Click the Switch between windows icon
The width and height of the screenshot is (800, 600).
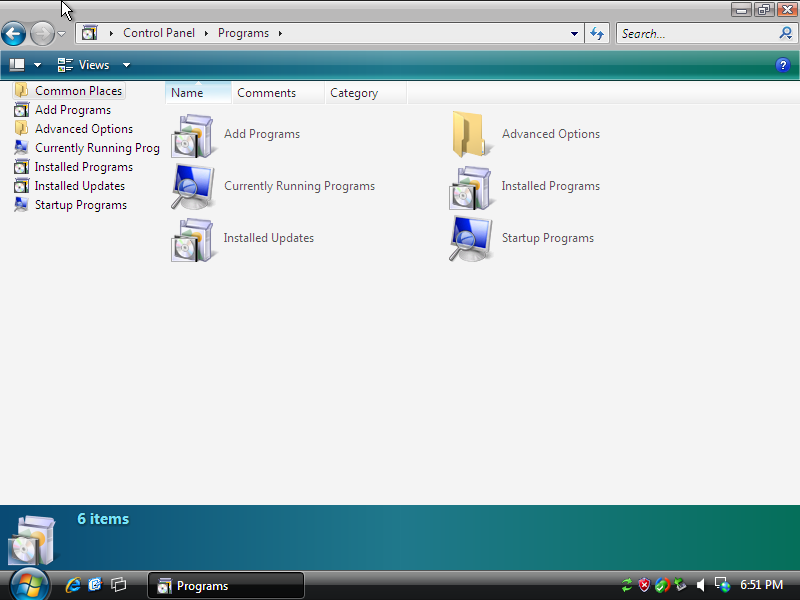coord(118,585)
